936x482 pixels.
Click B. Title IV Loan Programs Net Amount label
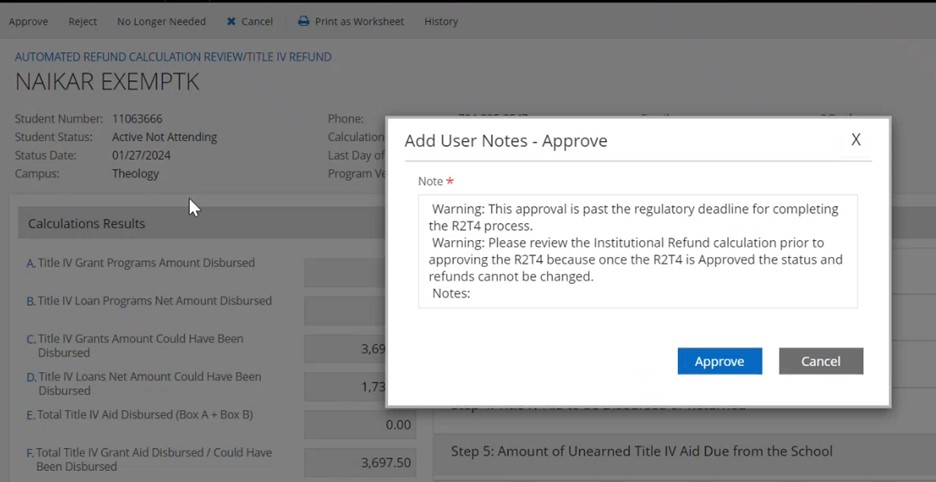(x=149, y=301)
